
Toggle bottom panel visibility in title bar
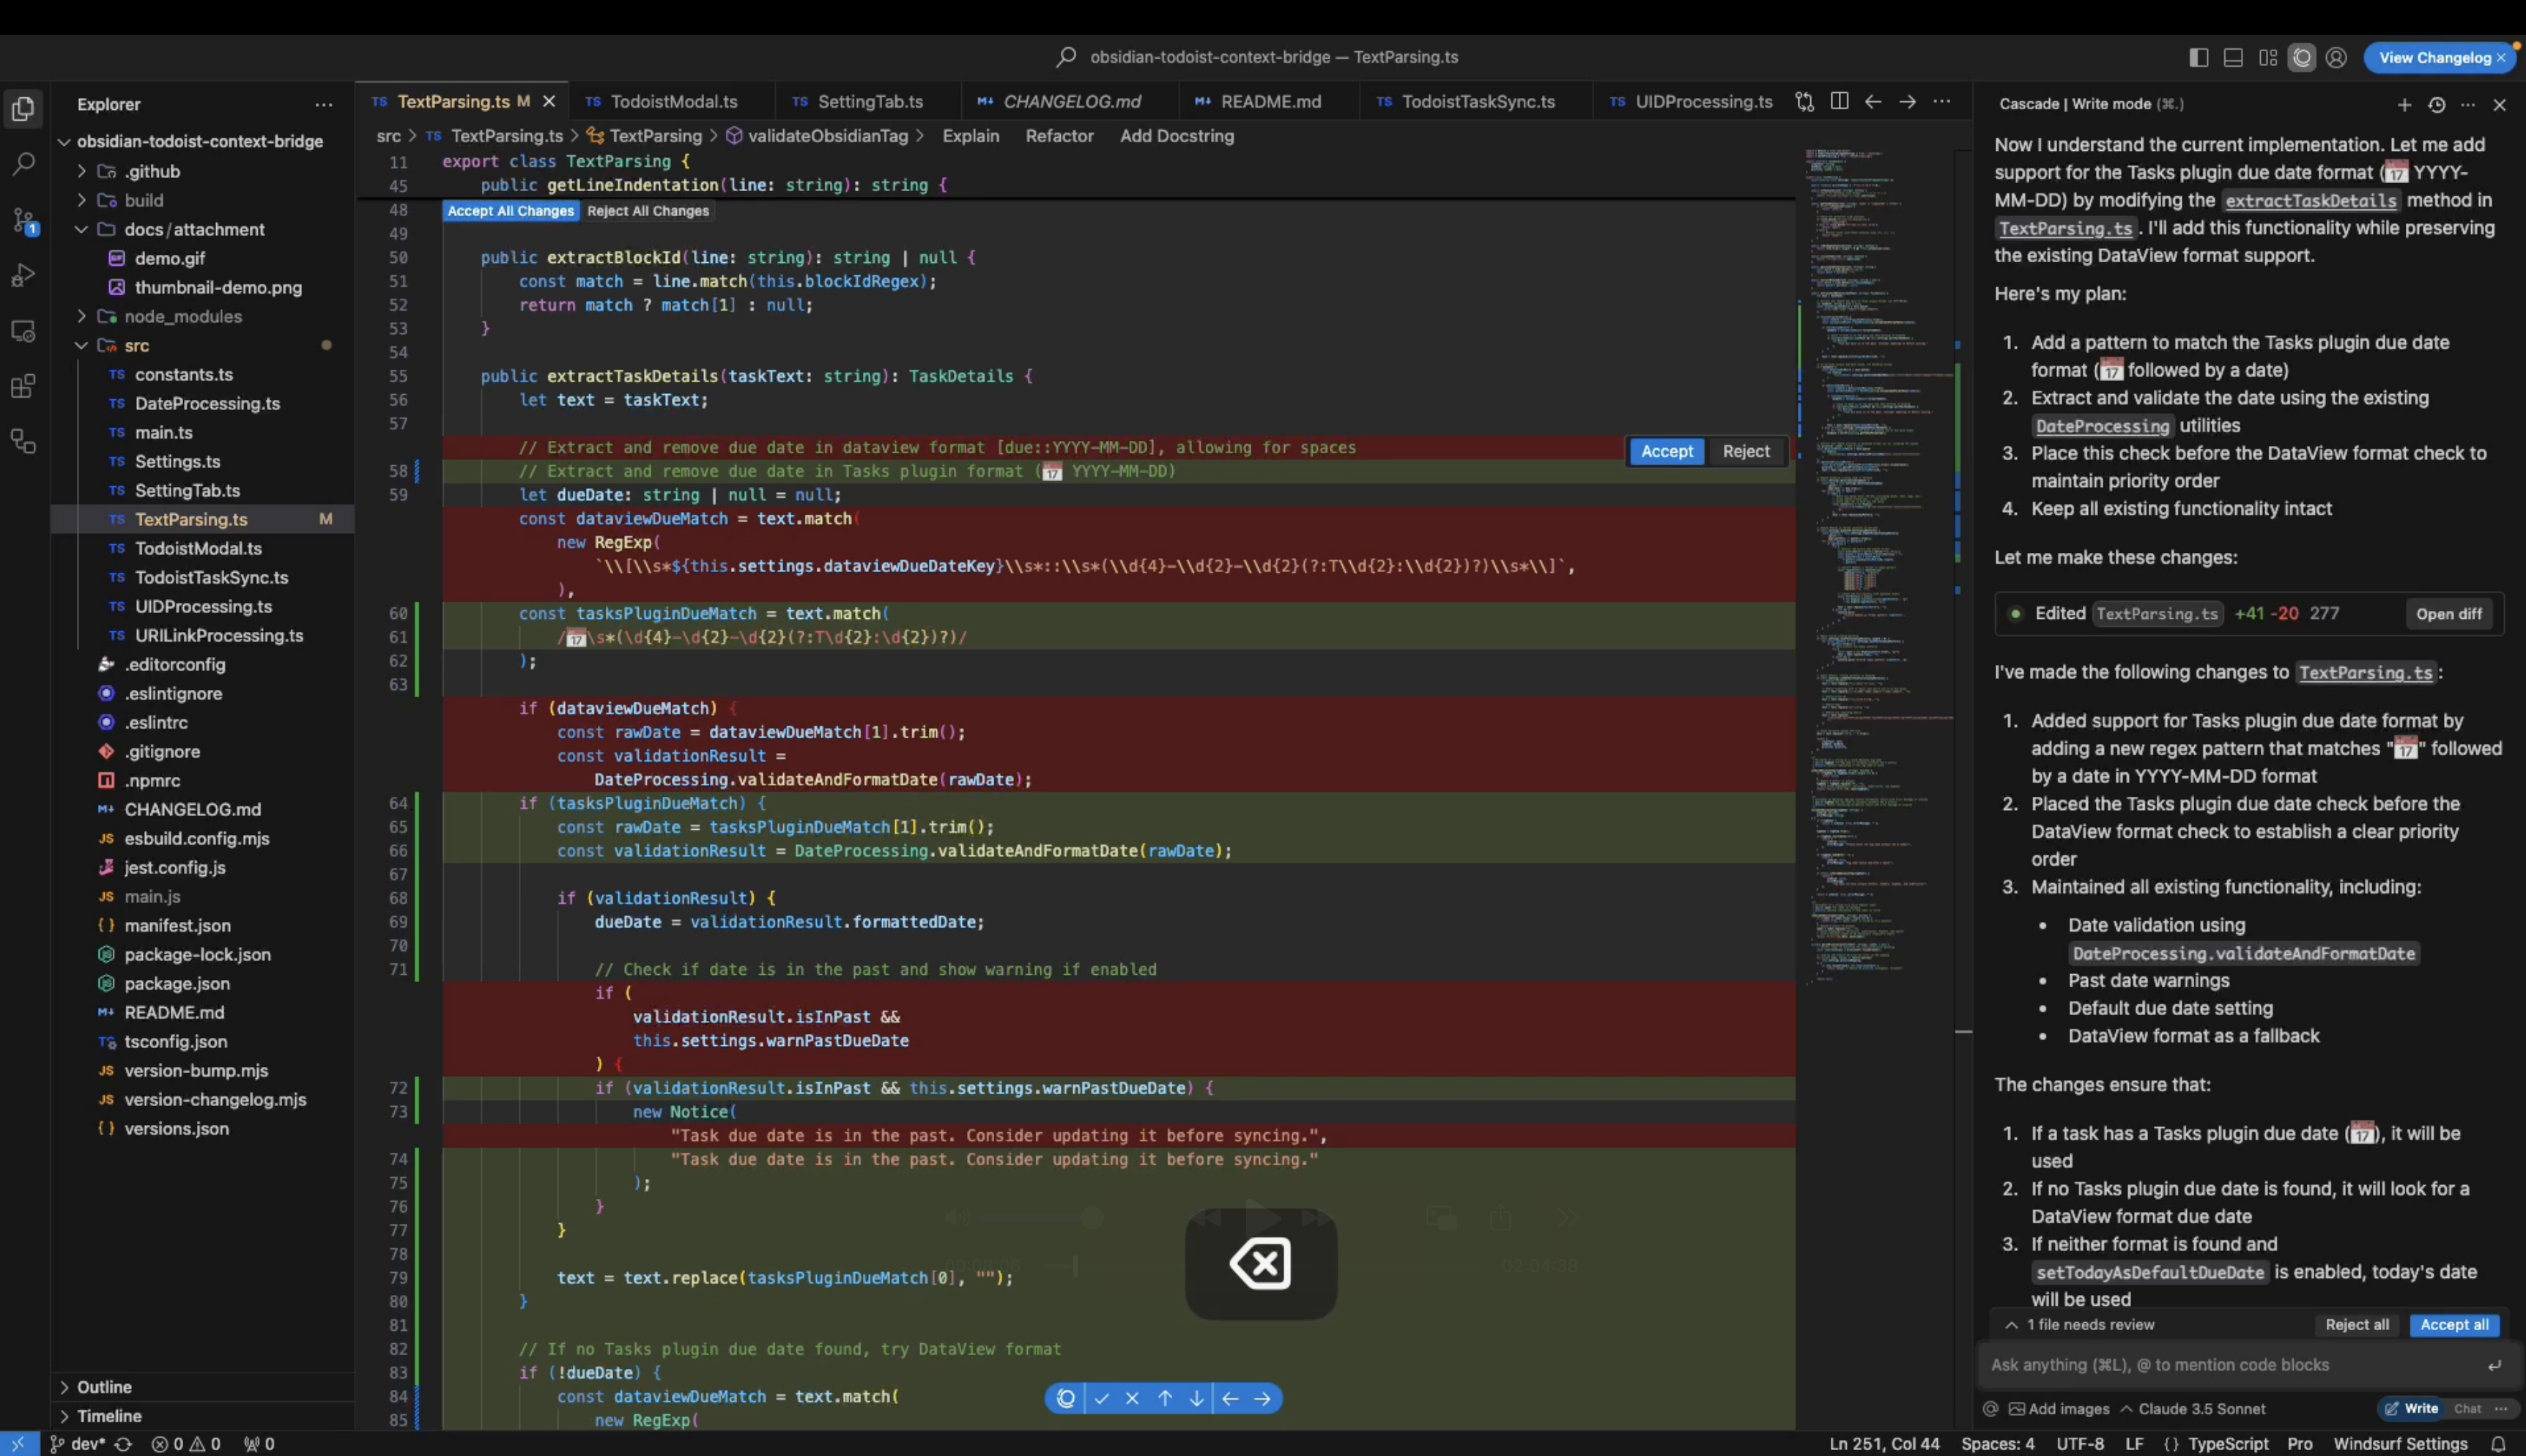pyautogui.click(x=2232, y=58)
